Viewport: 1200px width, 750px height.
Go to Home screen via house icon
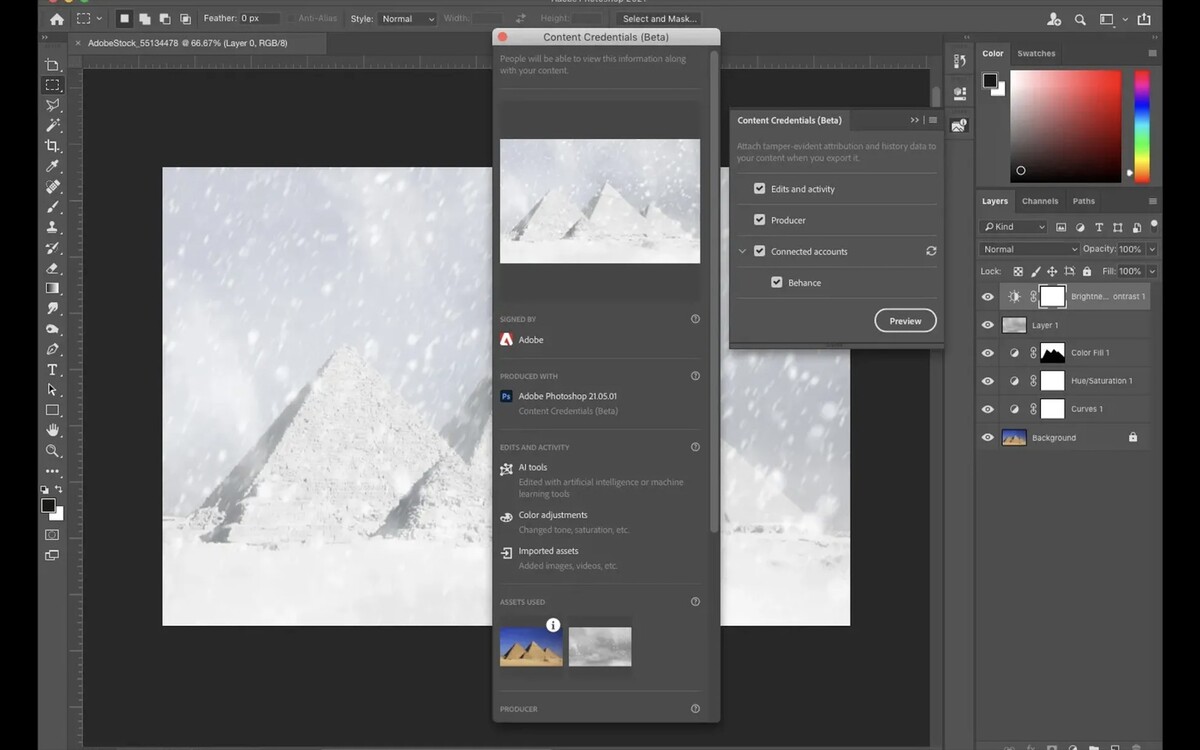click(56, 19)
